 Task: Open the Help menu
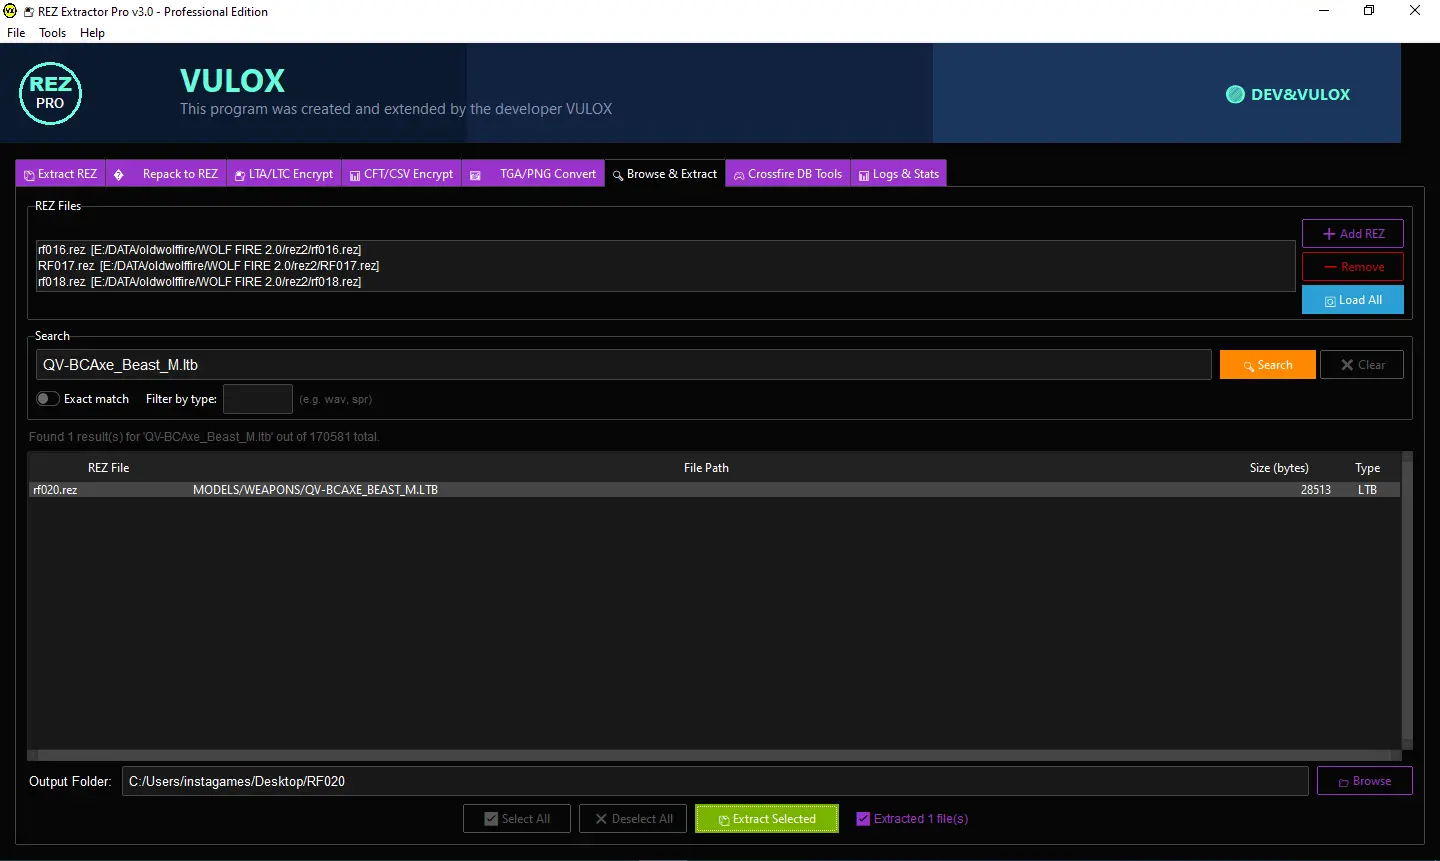pyautogui.click(x=92, y=33)
